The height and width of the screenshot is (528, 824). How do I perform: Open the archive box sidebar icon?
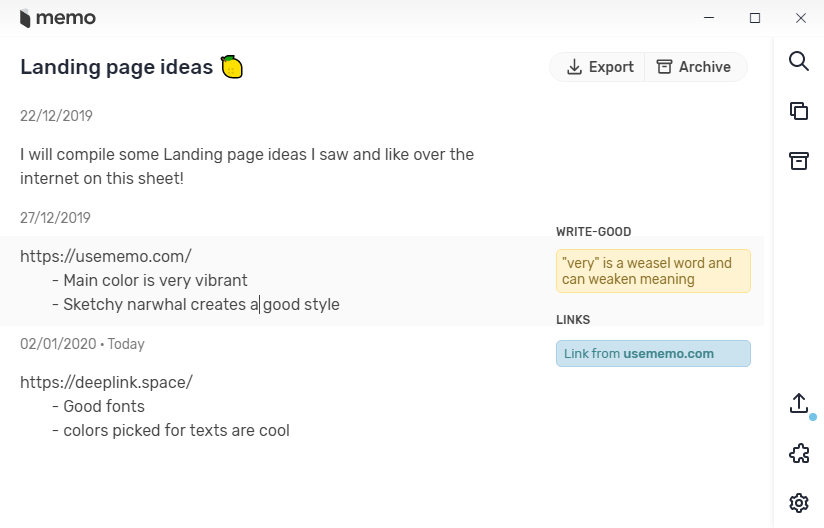click(x=798, y=161)
